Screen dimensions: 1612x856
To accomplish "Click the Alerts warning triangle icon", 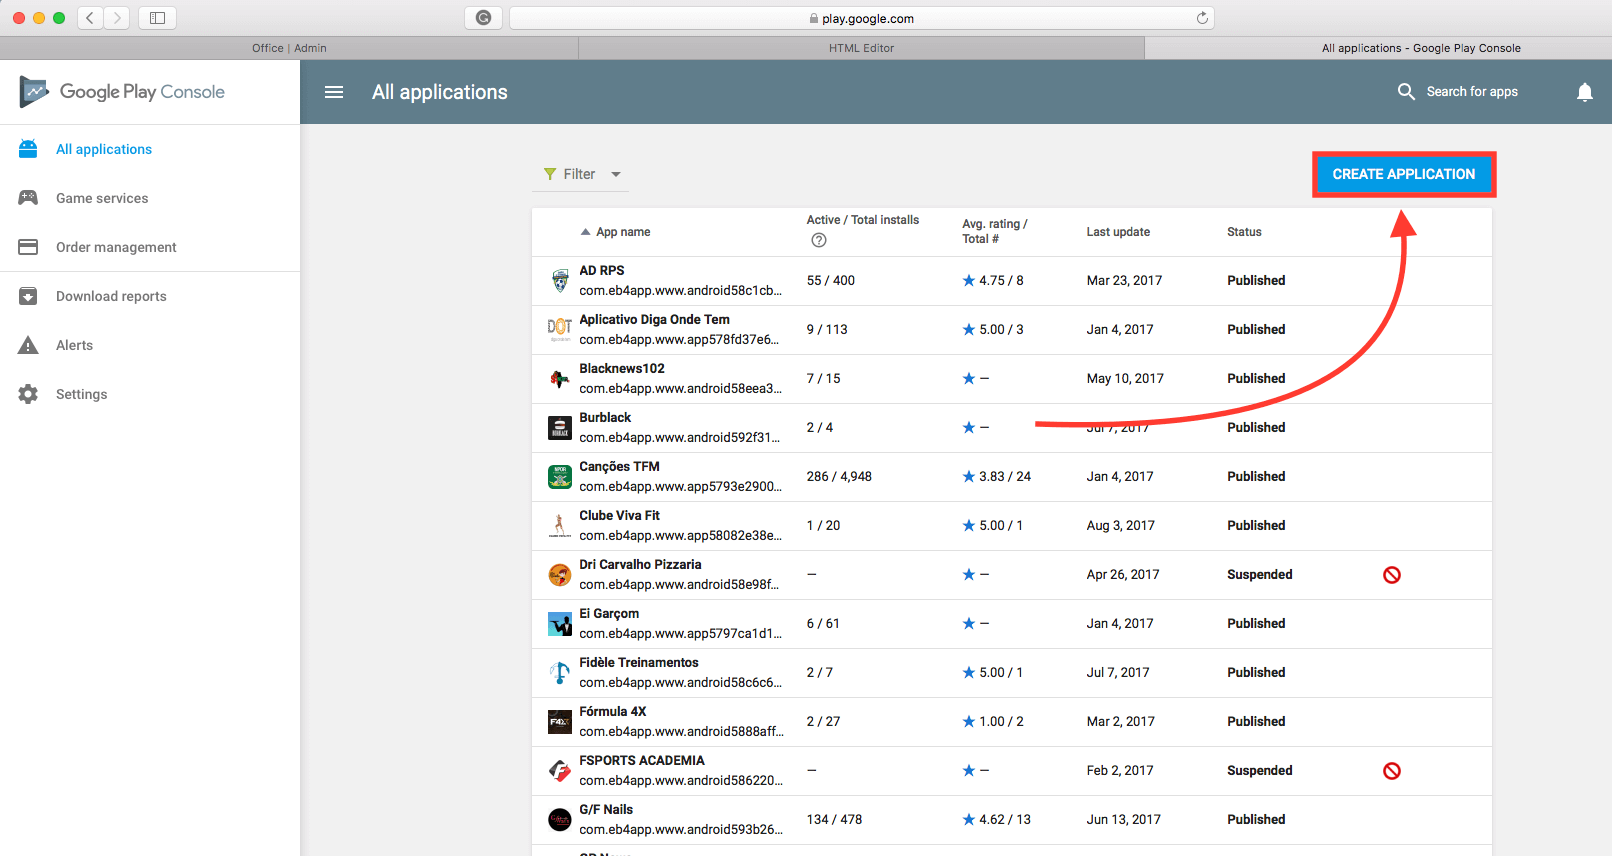I will [28, 345].
